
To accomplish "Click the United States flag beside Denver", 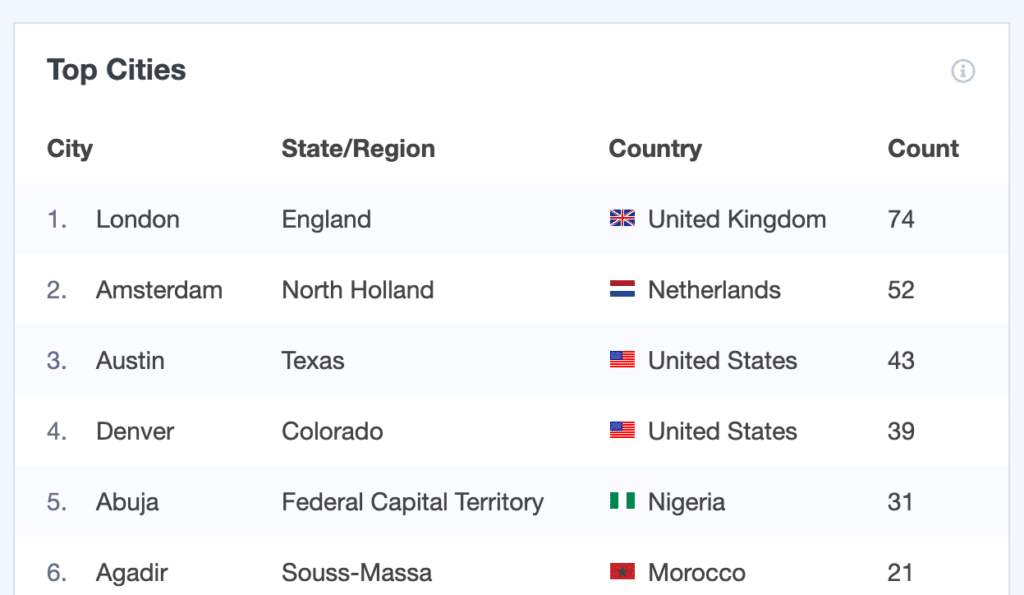I will (x=621, y=431).
